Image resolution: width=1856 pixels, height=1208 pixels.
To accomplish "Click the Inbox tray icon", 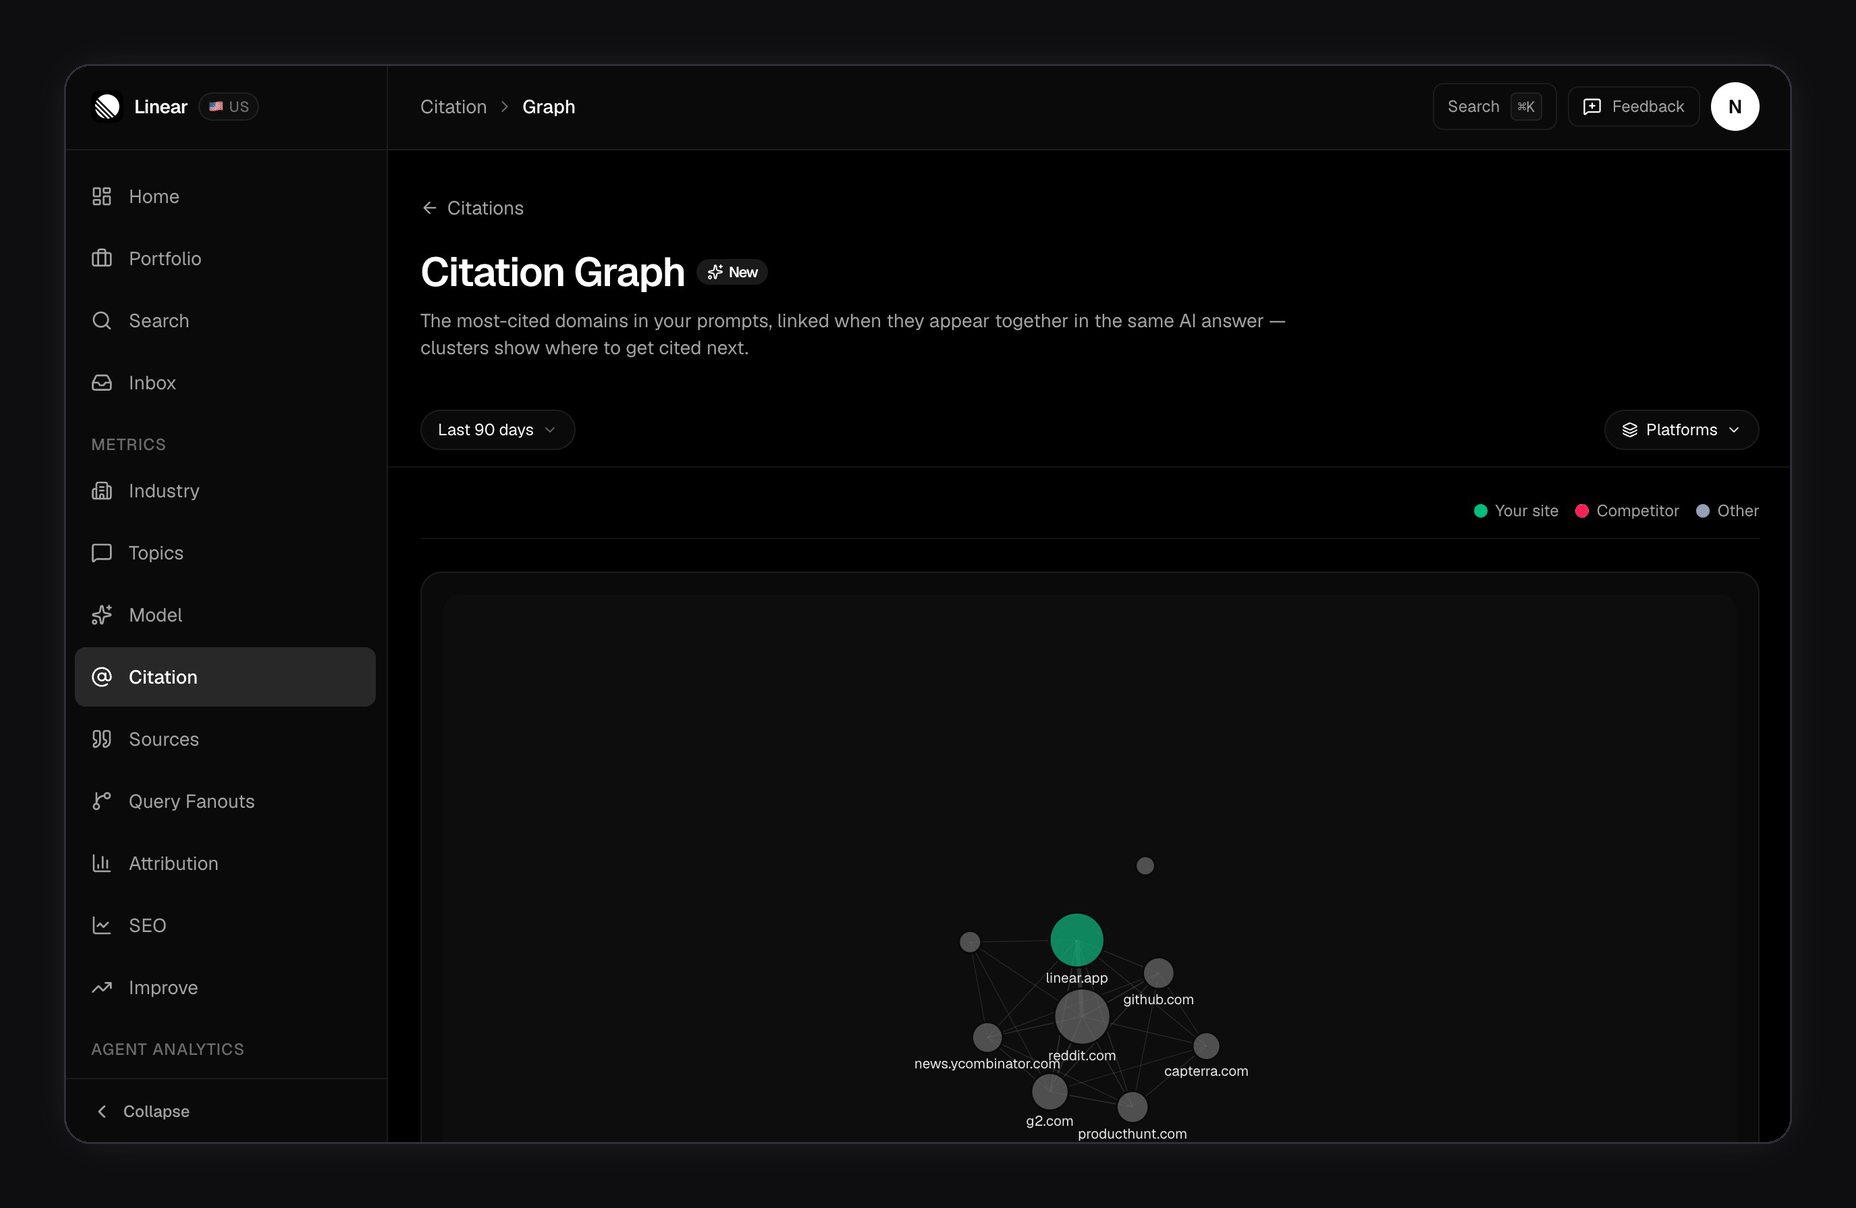I will pos(102,383).
